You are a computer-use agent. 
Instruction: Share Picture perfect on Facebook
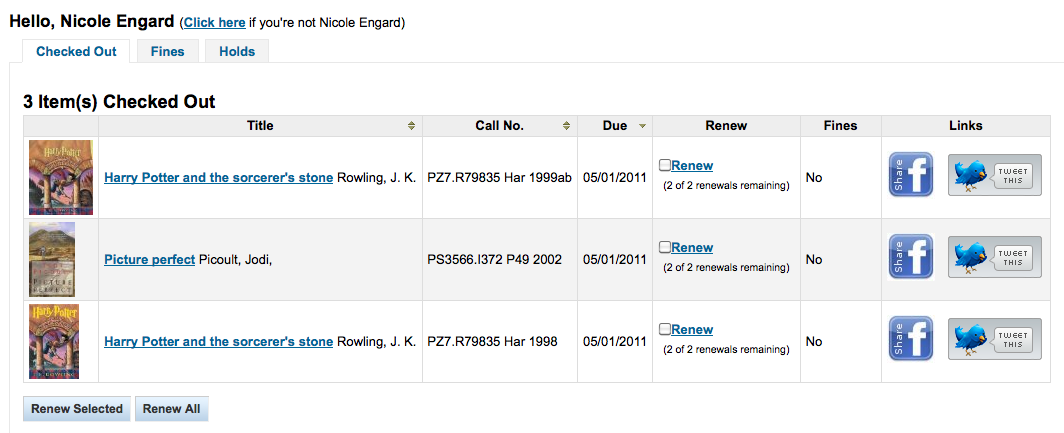[911, 257]
